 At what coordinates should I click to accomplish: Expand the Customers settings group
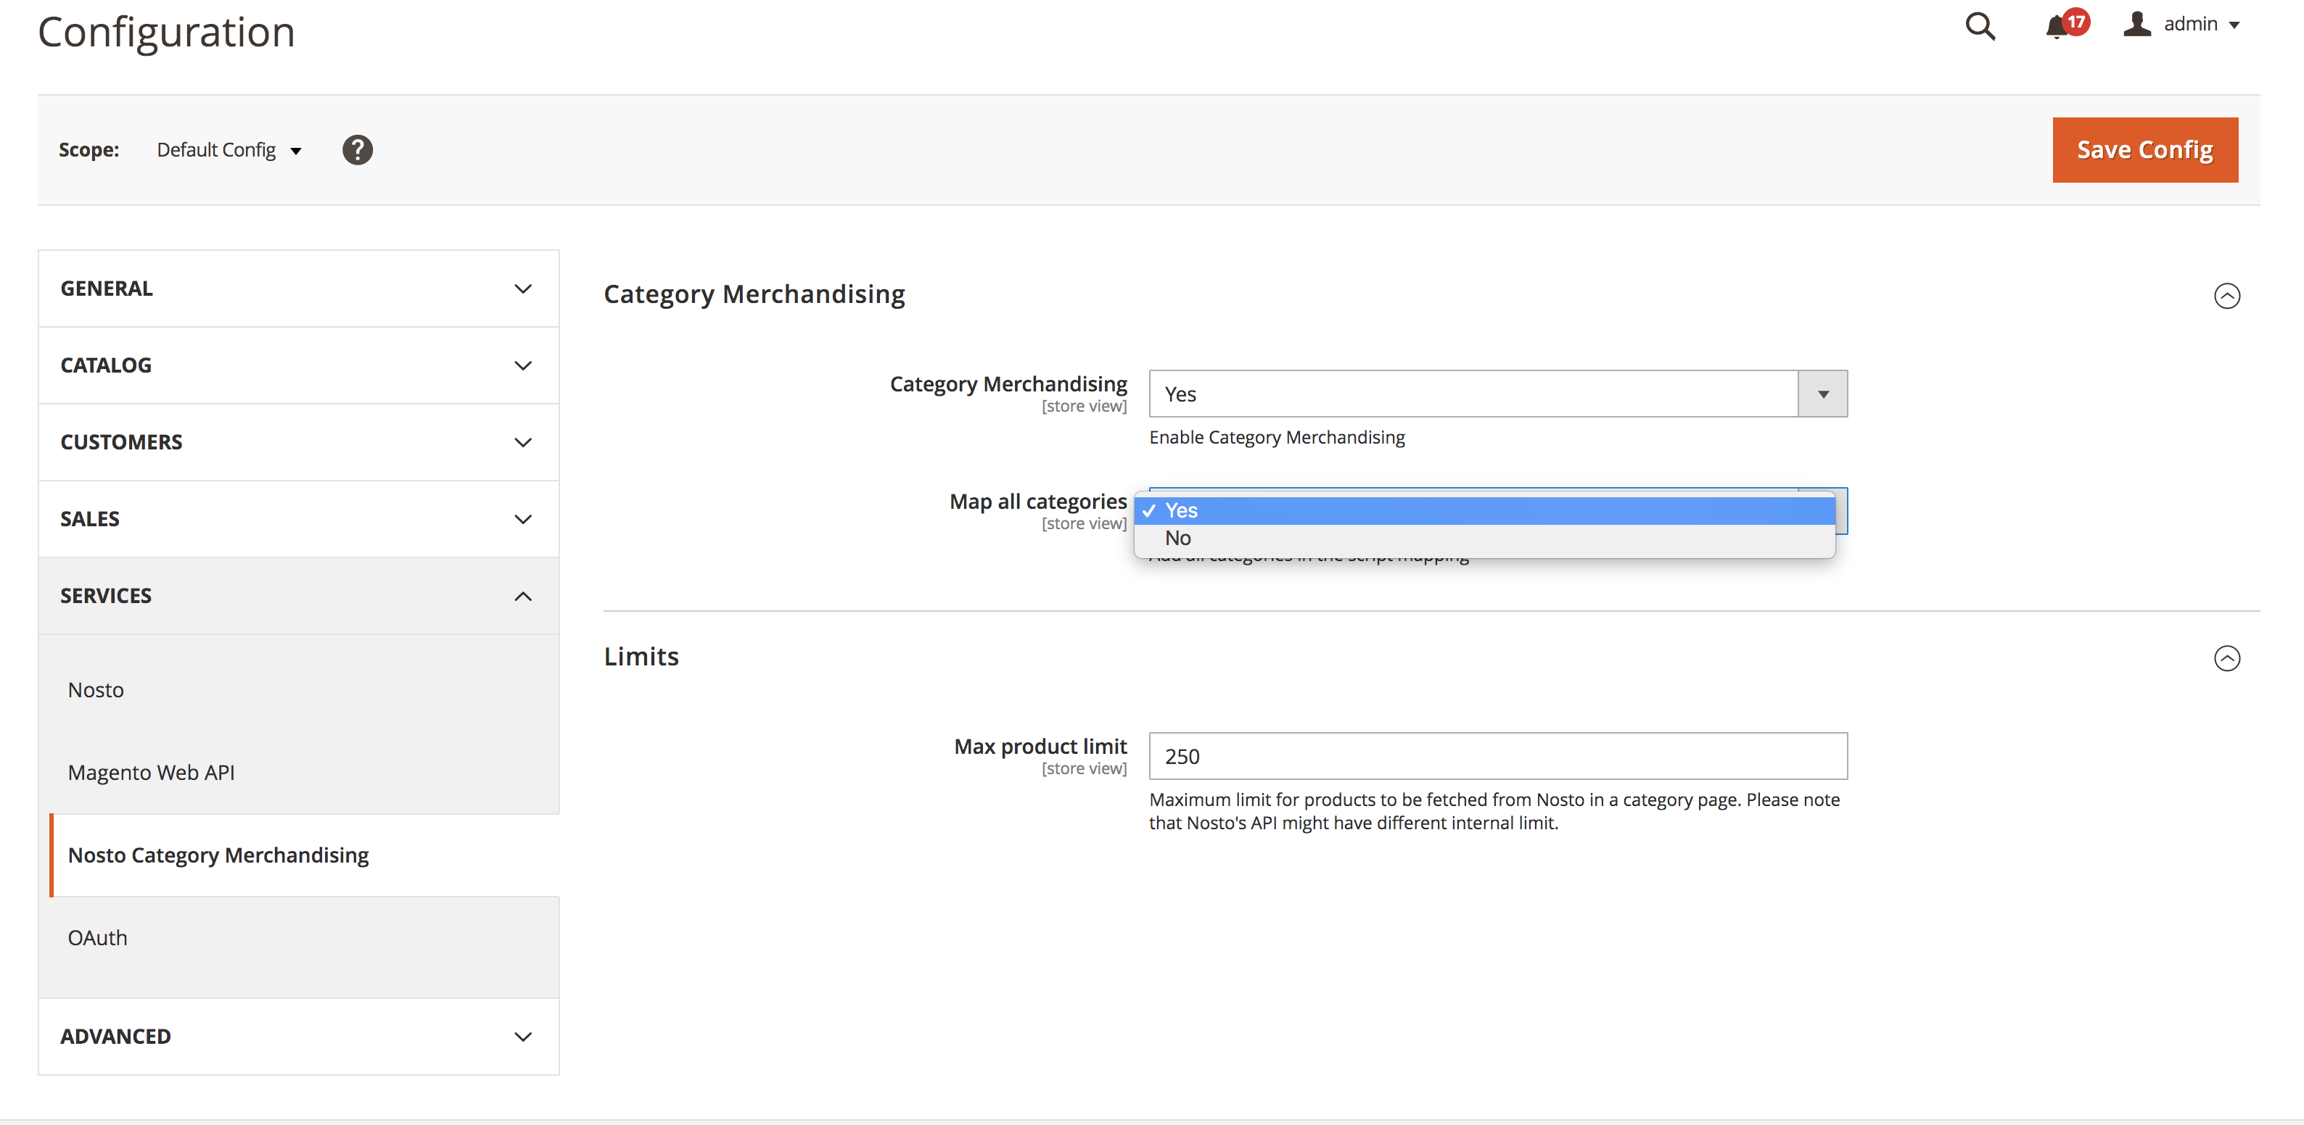point(298,442)
